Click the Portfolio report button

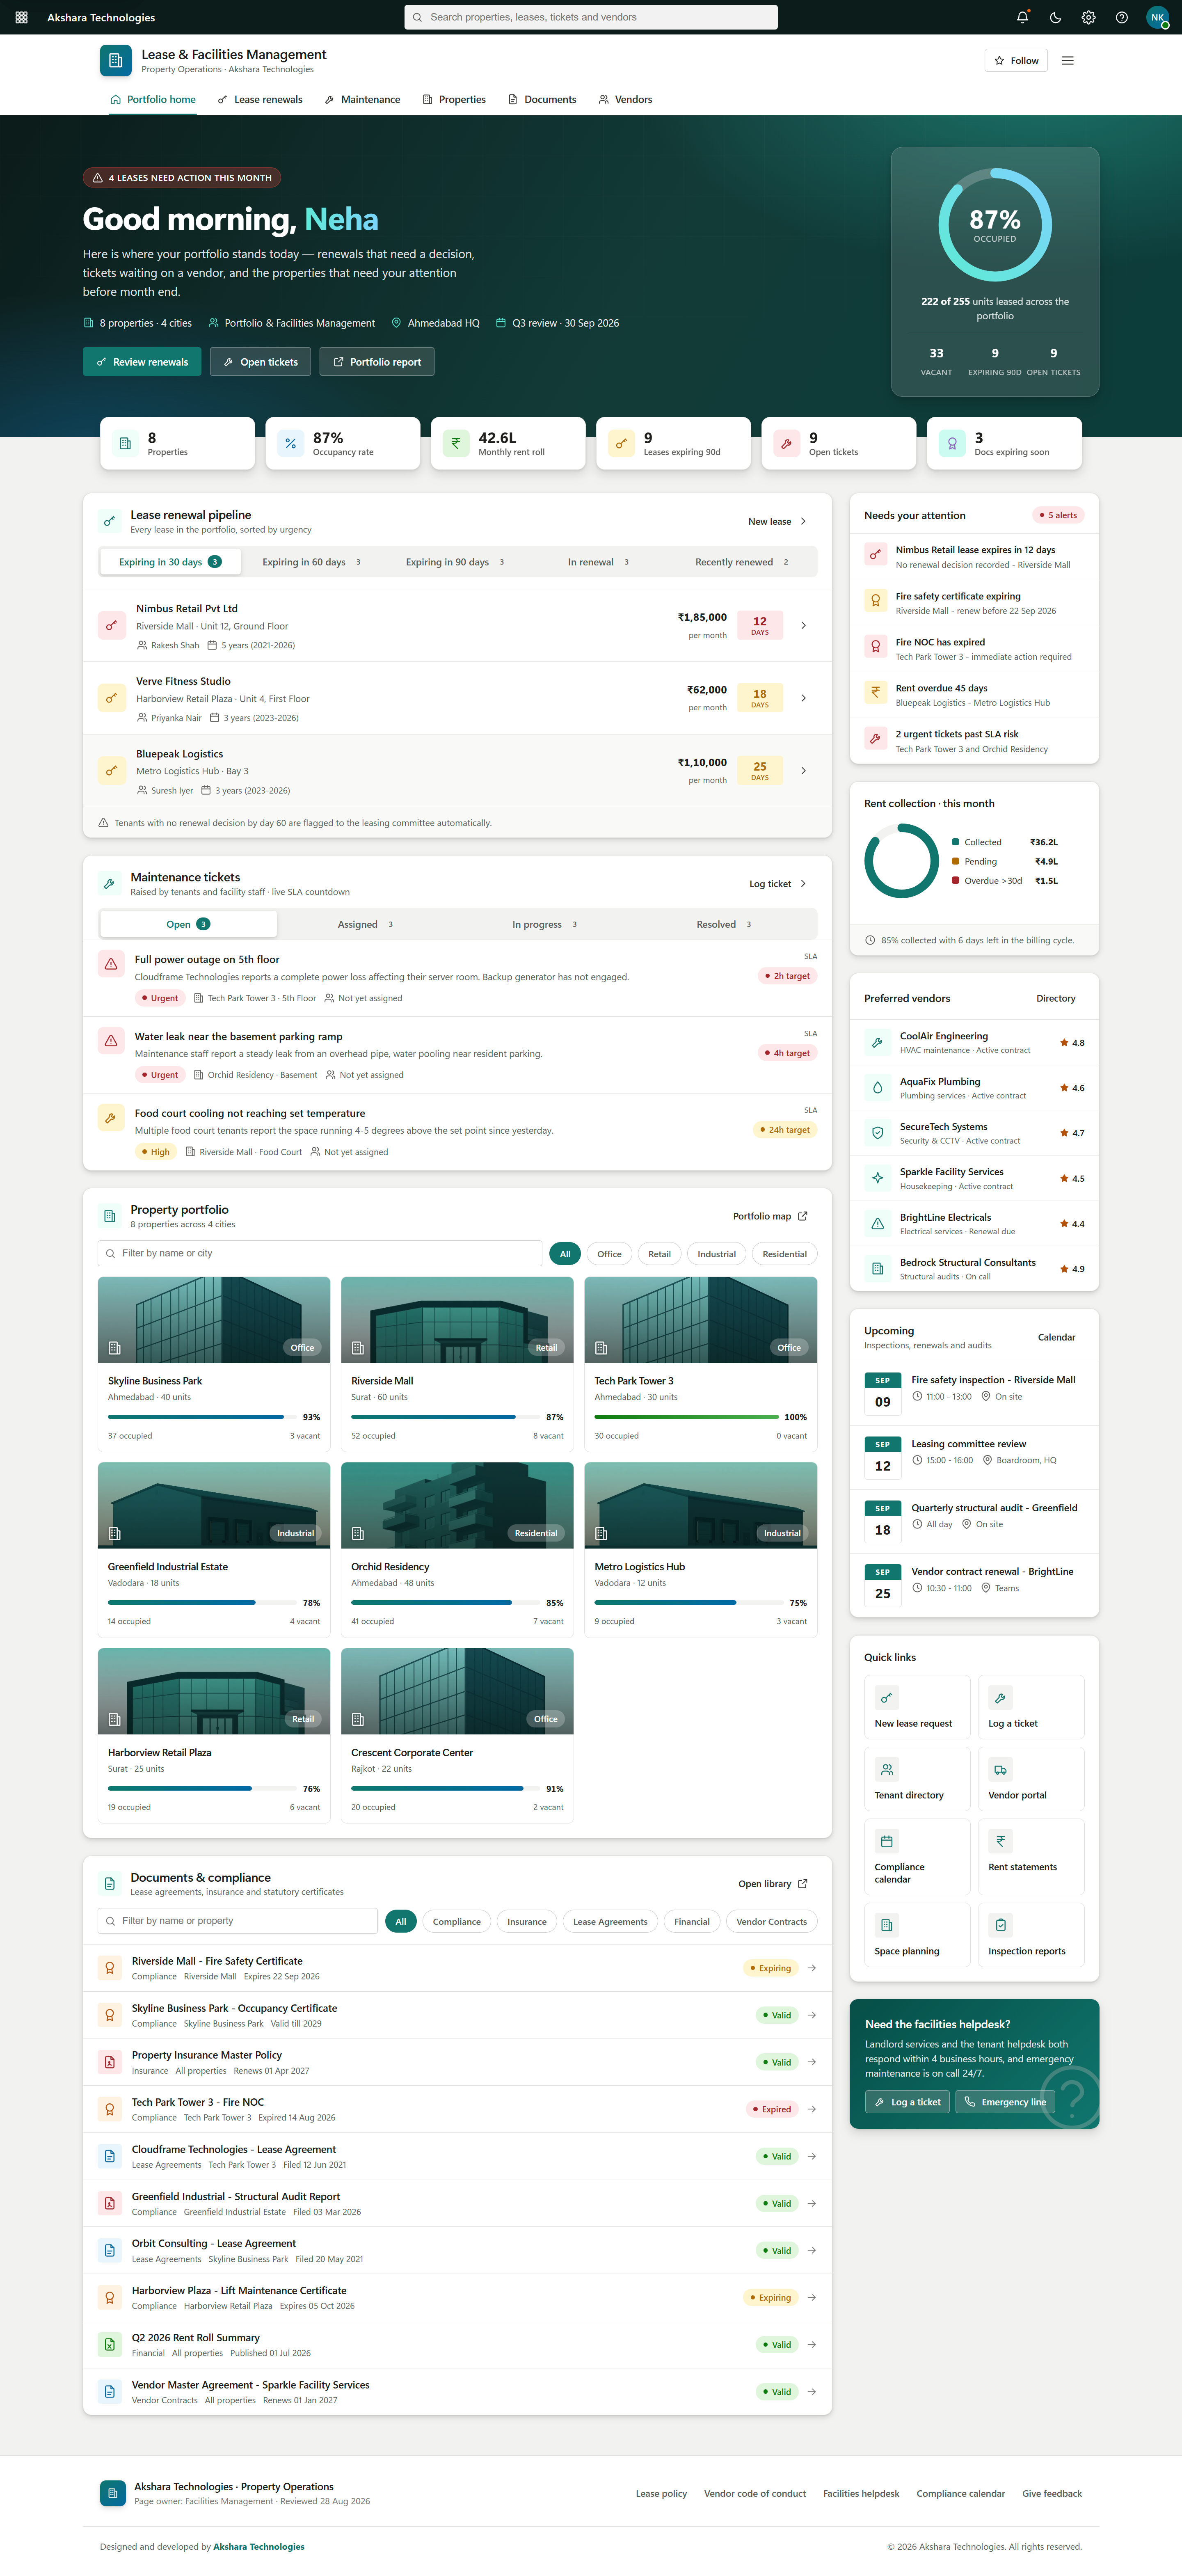[377, 362]
